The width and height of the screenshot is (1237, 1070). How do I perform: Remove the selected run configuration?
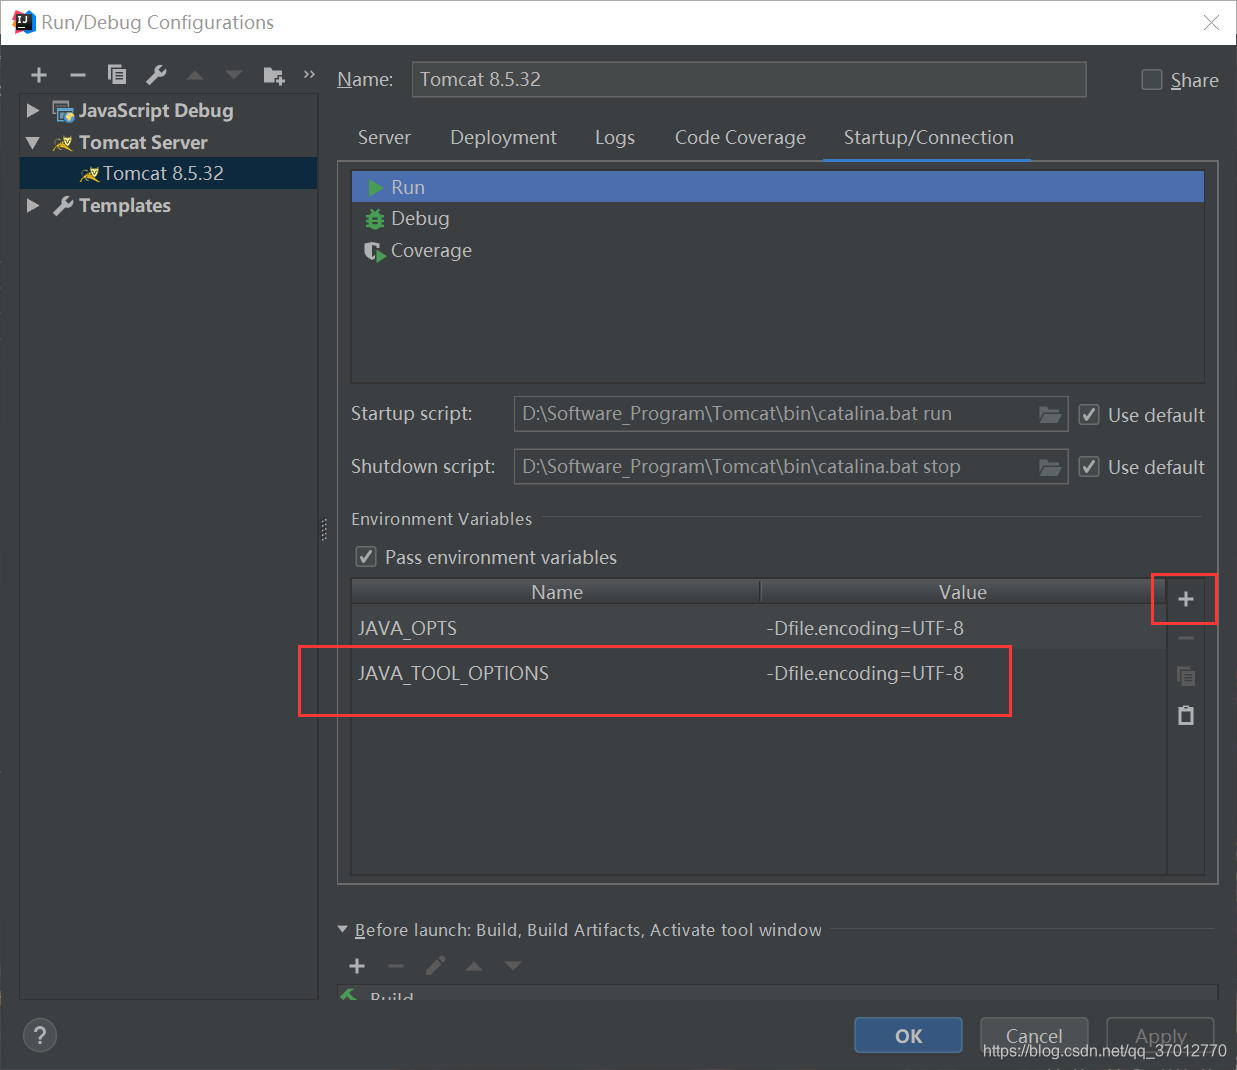(x=78, y=75)
